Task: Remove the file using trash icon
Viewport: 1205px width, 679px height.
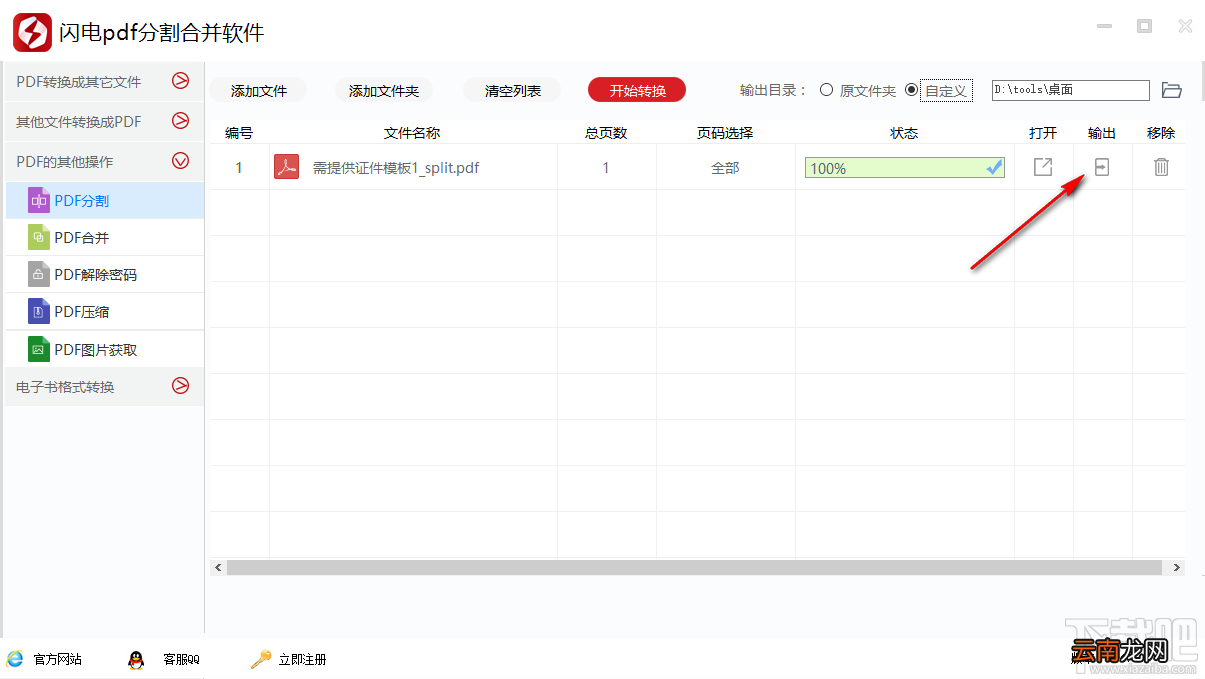Action: (1161, 167)
